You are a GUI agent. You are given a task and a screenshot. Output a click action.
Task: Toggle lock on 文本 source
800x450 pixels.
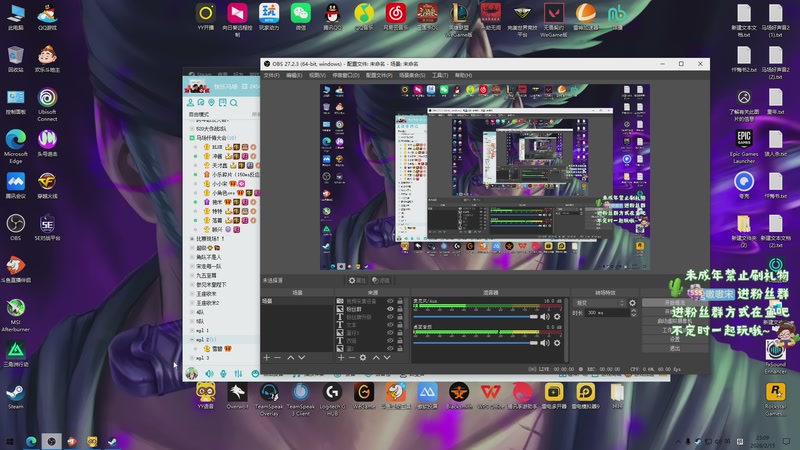pyautogui.click(x=400, y=325)
